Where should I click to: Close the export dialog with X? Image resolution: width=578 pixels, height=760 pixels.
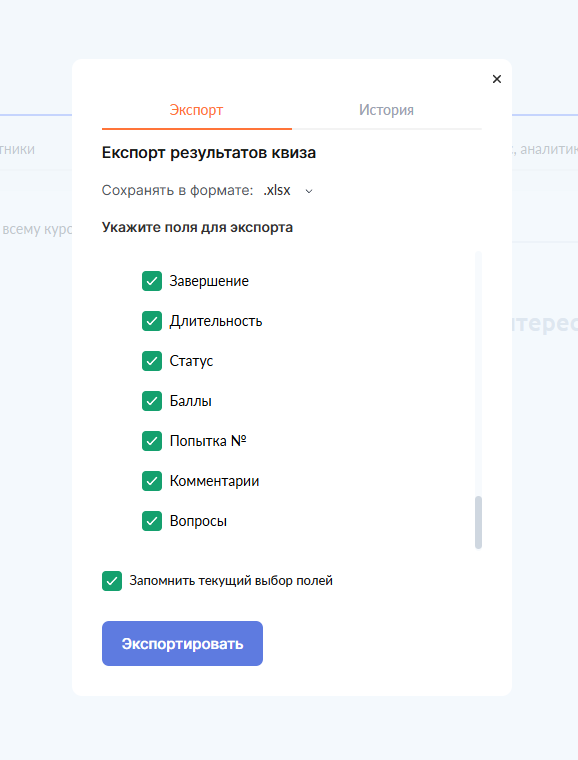tap(497, 79)
